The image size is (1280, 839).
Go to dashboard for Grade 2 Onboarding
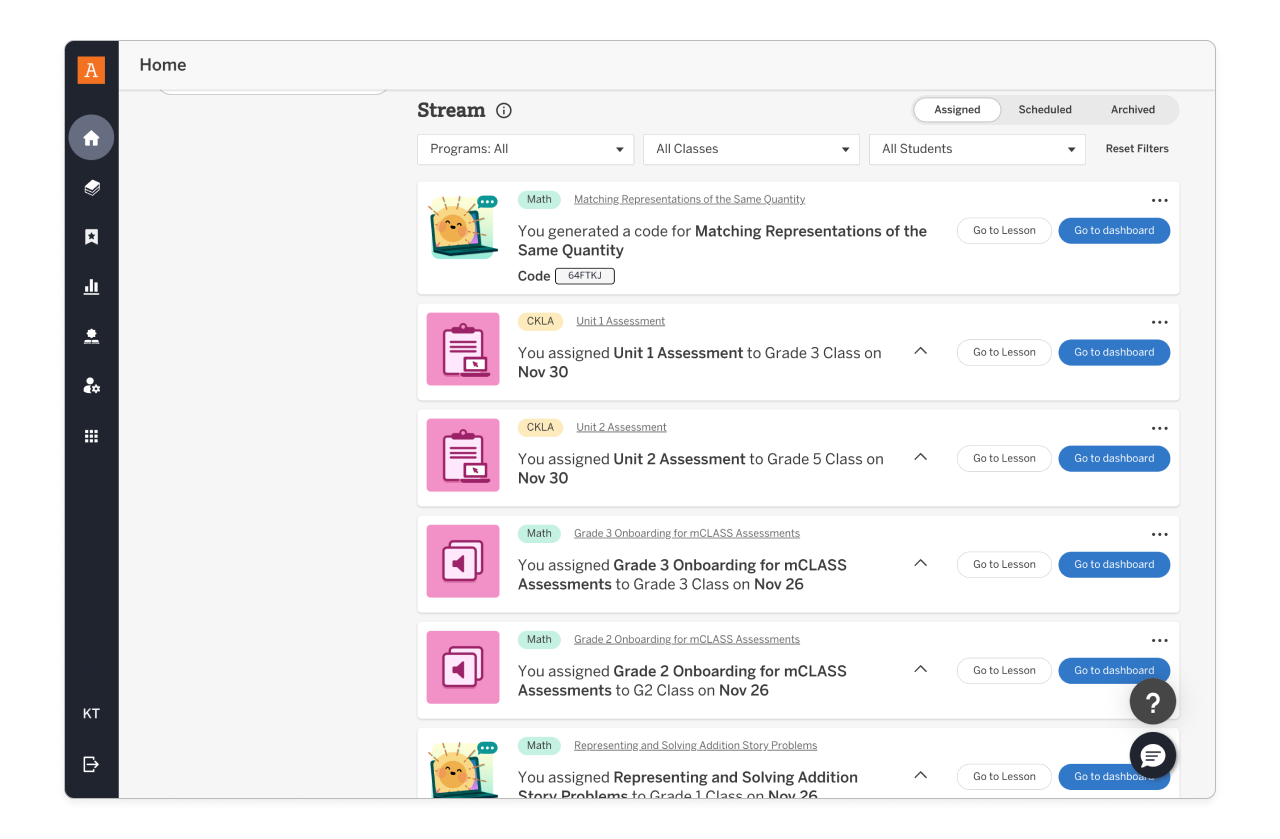point(1114,670)
